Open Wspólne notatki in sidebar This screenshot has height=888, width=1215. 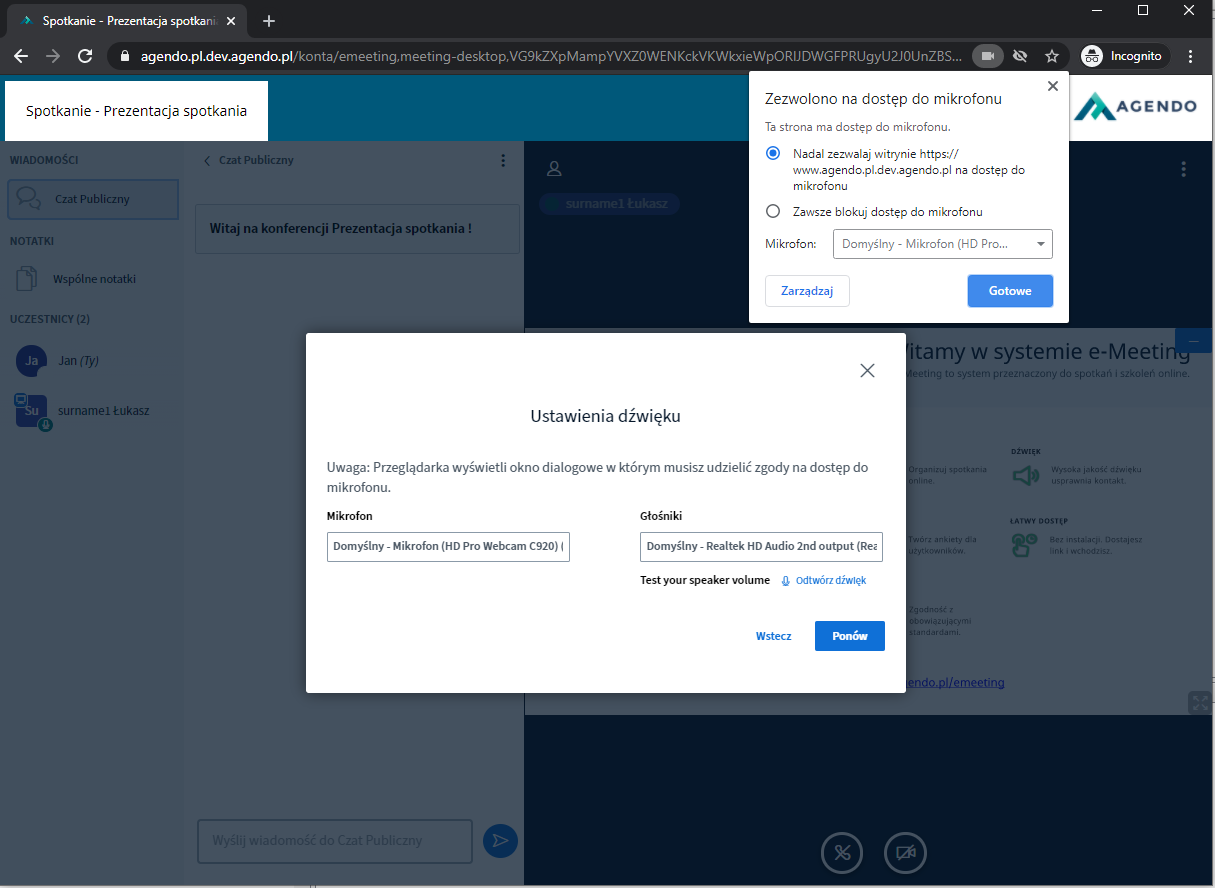[x=93, y=279]
